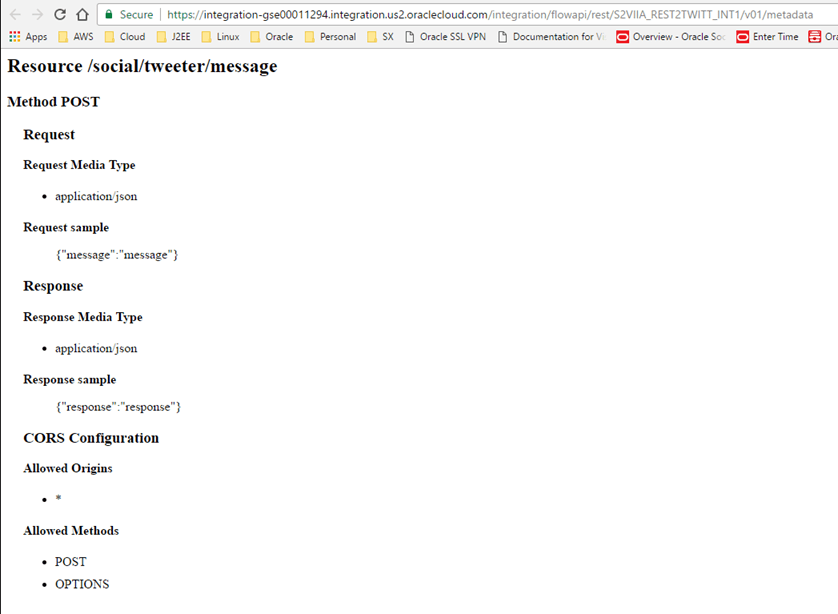The image size is (838, 614).
Task: Click the browser forward arrow
Action: 38,15
